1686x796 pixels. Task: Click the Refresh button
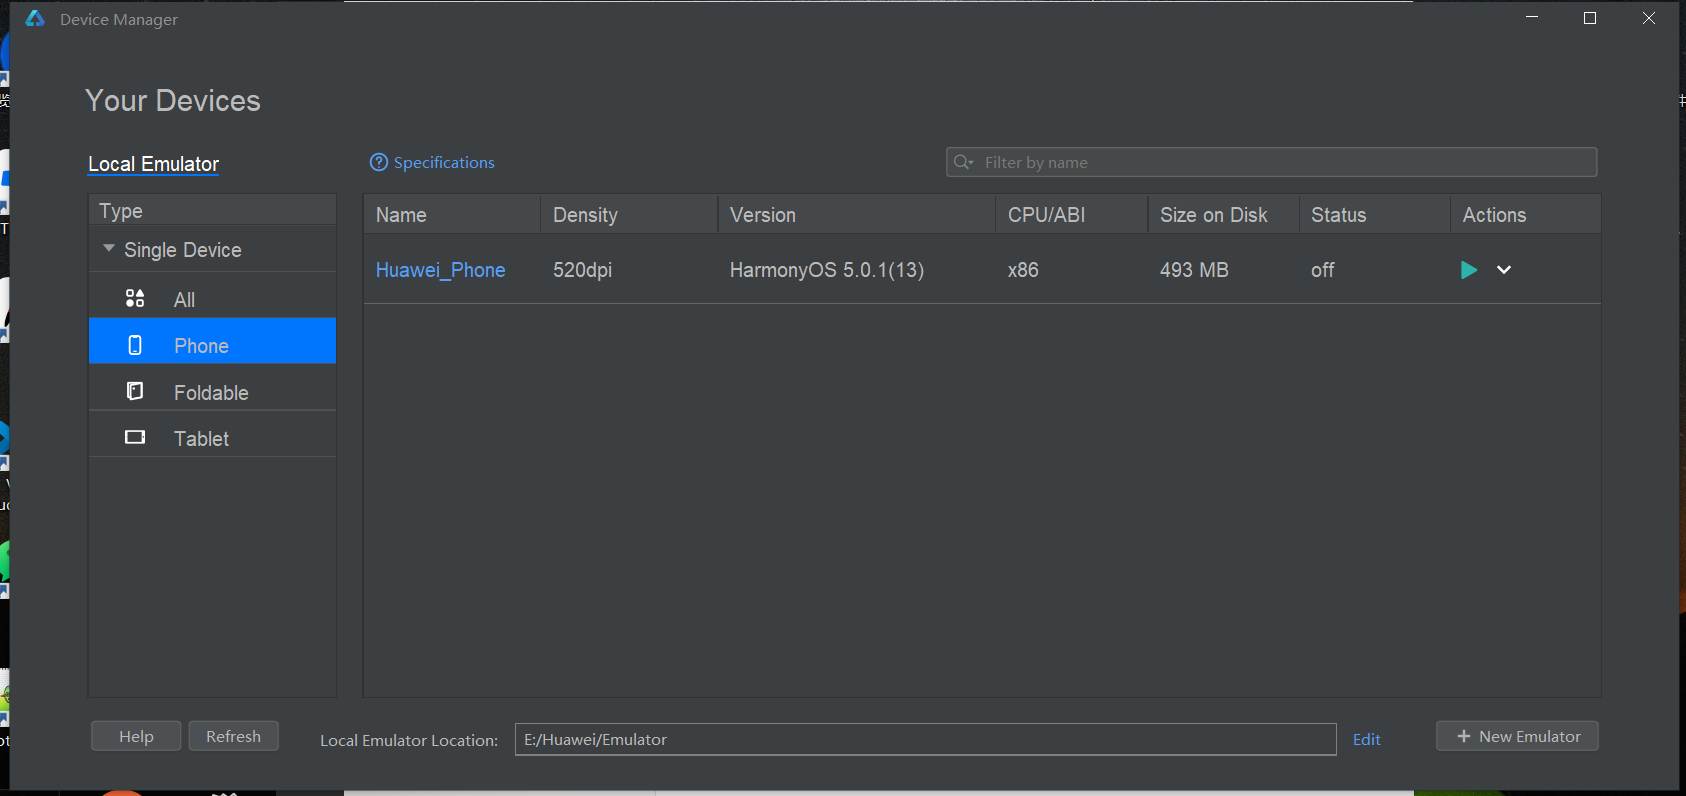(x=233, y=736)
